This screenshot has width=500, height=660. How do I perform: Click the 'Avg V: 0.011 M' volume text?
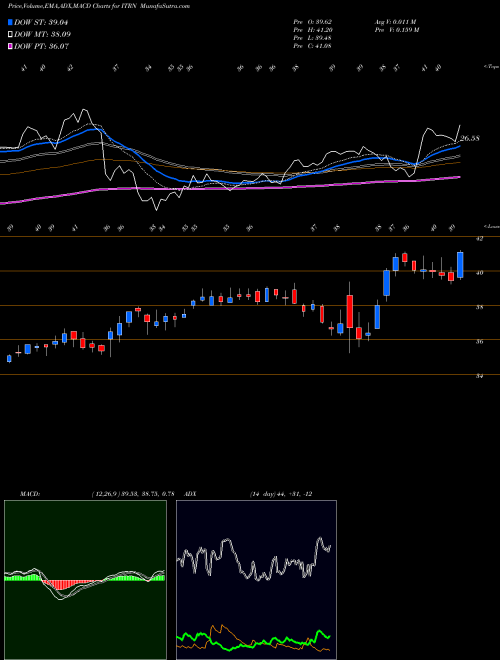click(397, 22)
